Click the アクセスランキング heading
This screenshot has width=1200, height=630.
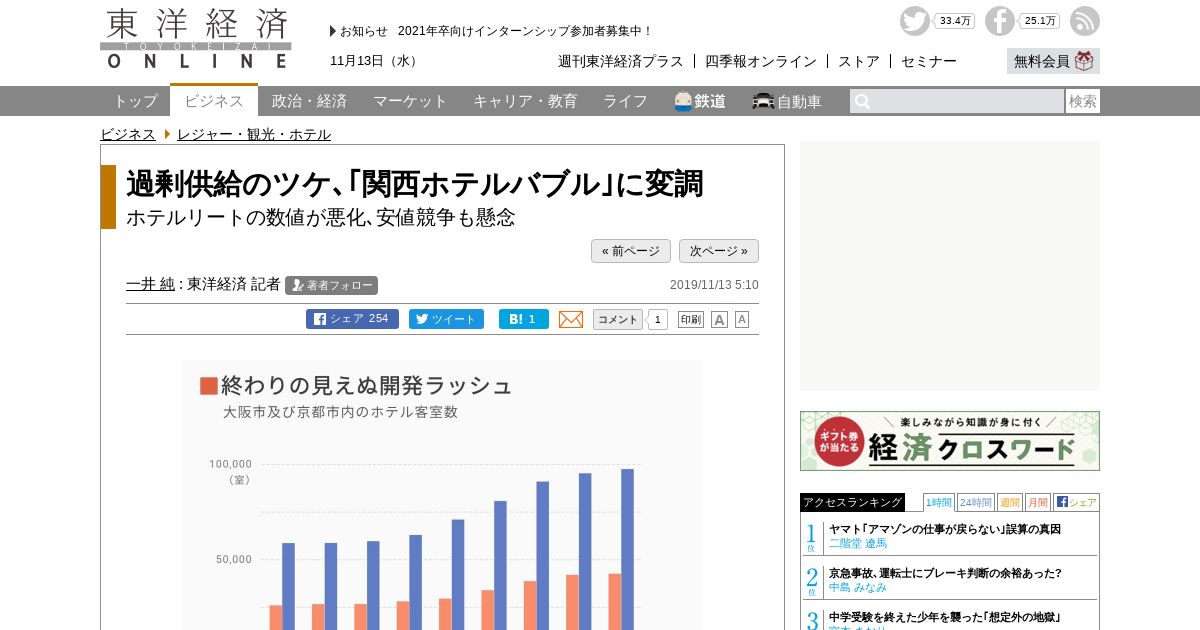pyautogui.click(x=852, y=502)
